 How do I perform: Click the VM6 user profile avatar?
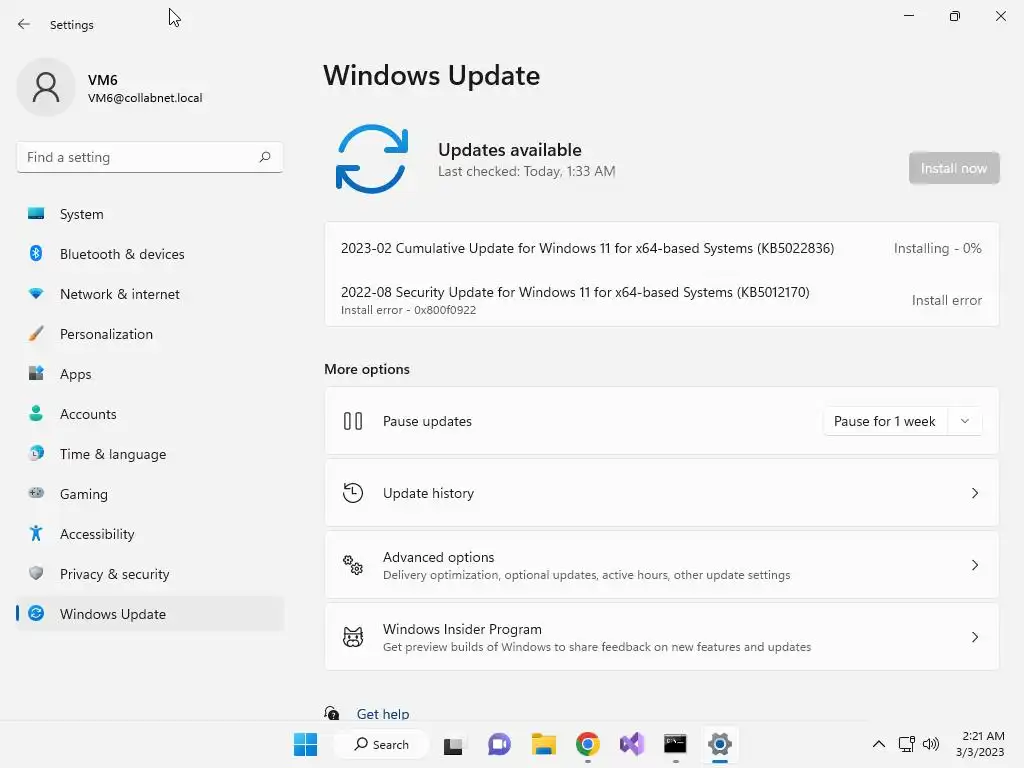coord(46,87)
